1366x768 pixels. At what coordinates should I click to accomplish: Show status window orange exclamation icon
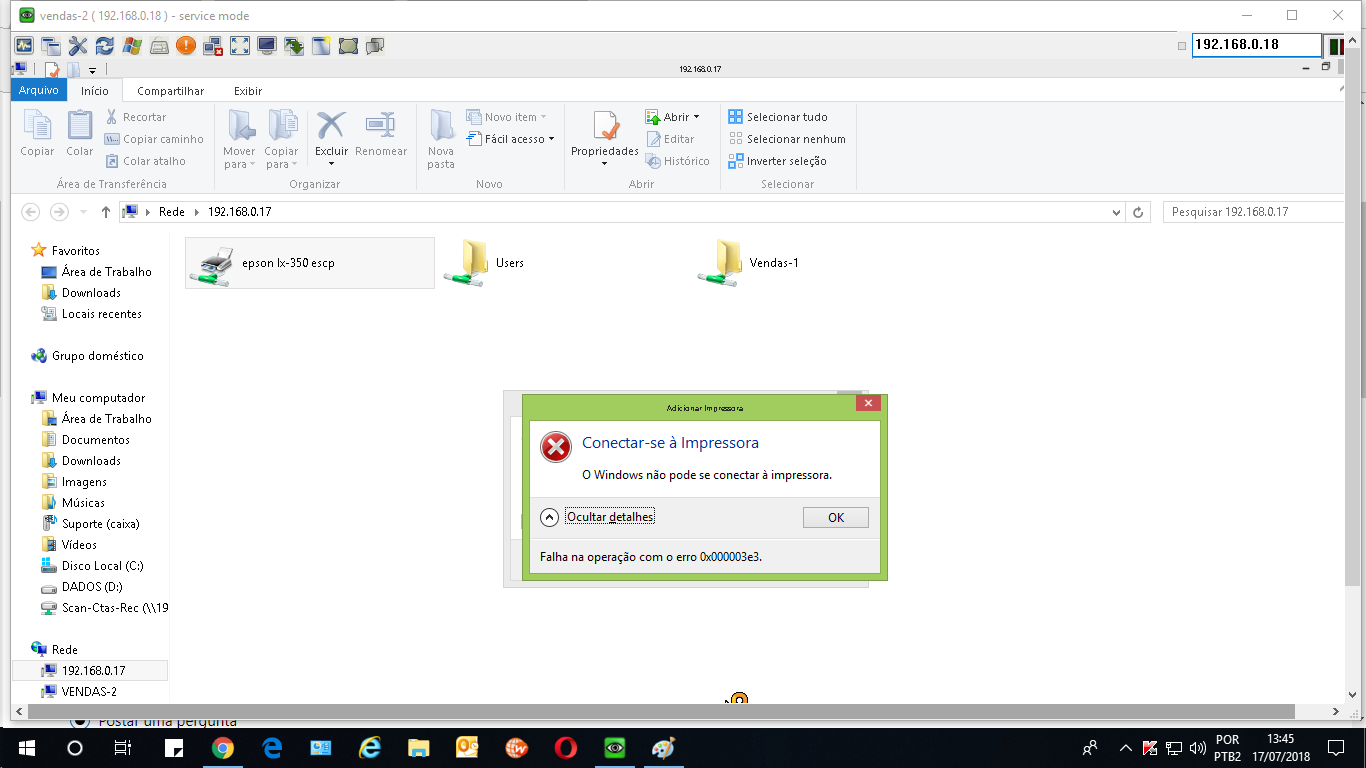click(186, 45)
